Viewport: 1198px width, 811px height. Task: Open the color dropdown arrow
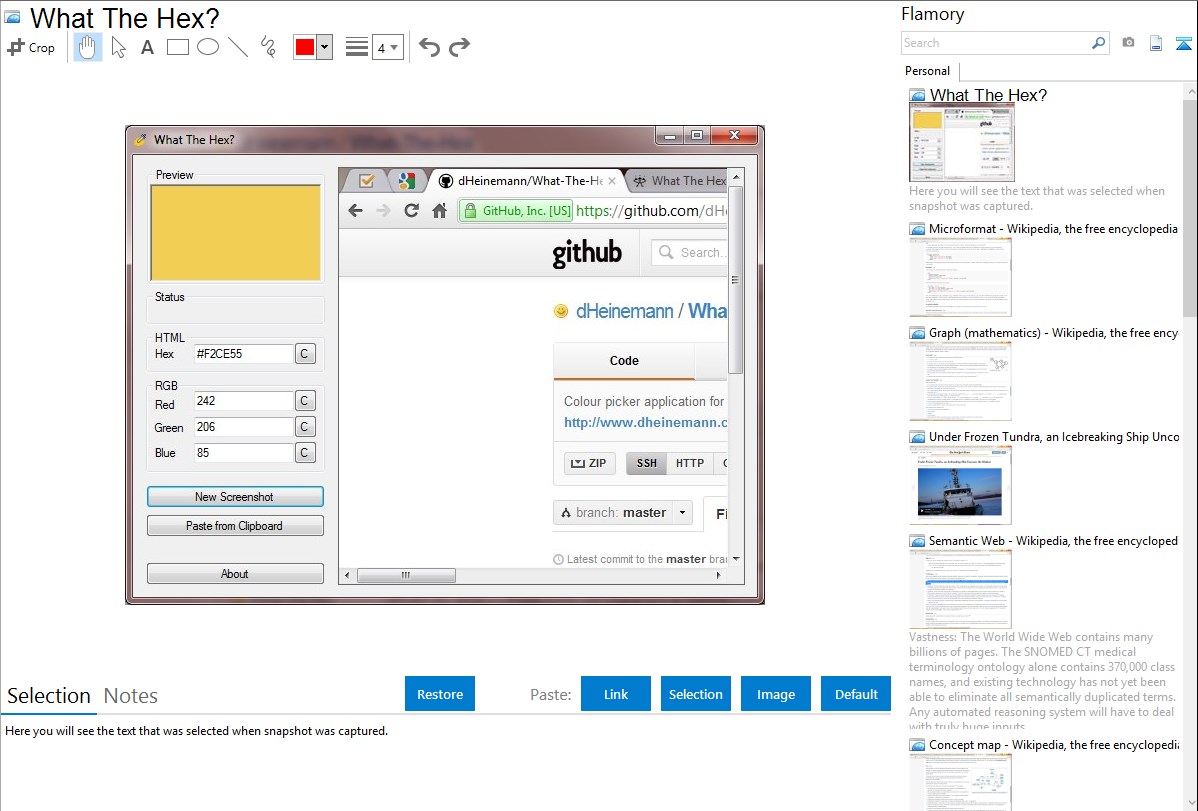point(325,47)
